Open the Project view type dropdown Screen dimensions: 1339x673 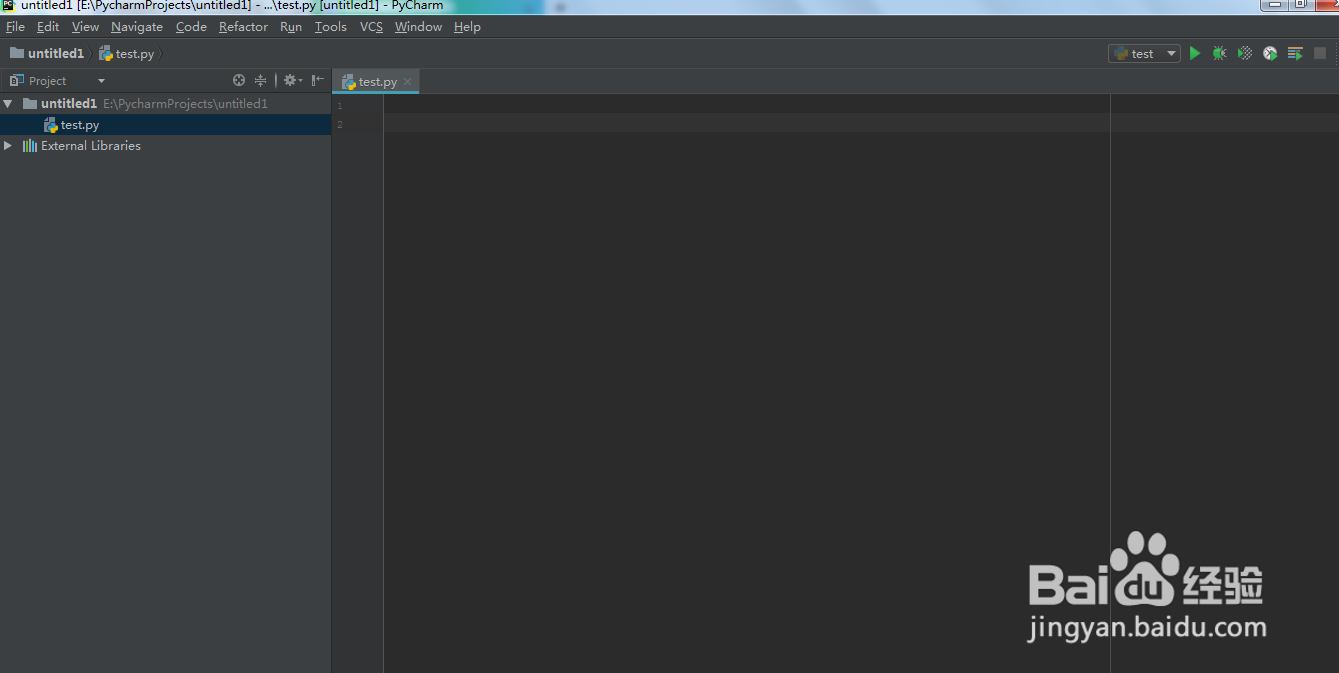pos(101,81)
